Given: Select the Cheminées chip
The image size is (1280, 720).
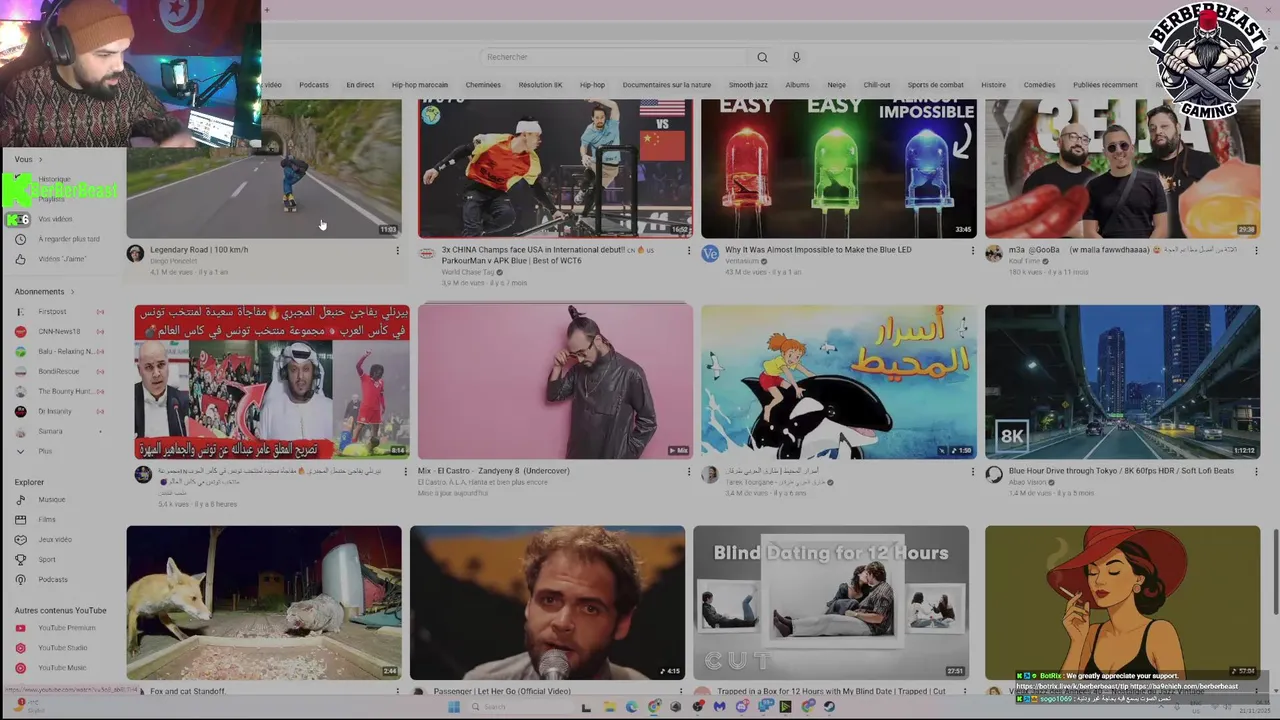Looking at the screenshot, I should click(483, 85).
